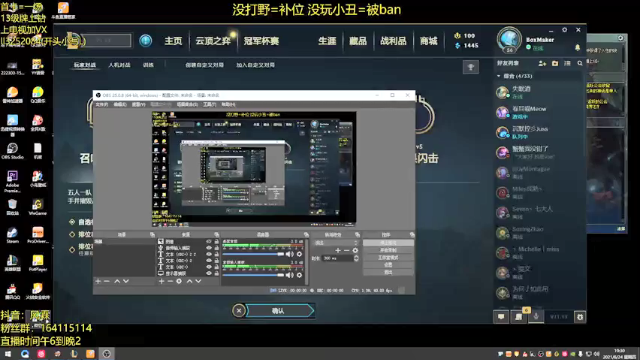This screenshot has height=360, width=640.
Task: Open desktop audio (桌面音频) settings gear in mixer
Action: [x=300, y=254]
